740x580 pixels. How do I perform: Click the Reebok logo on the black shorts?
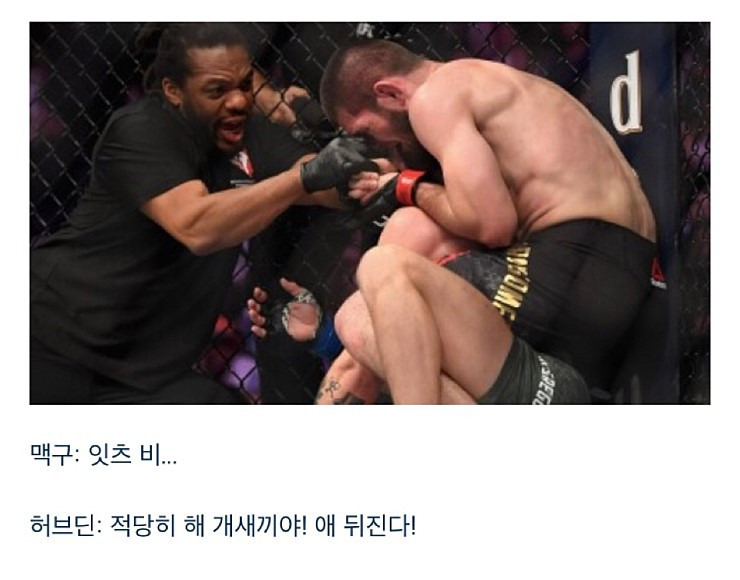[658, 274]
